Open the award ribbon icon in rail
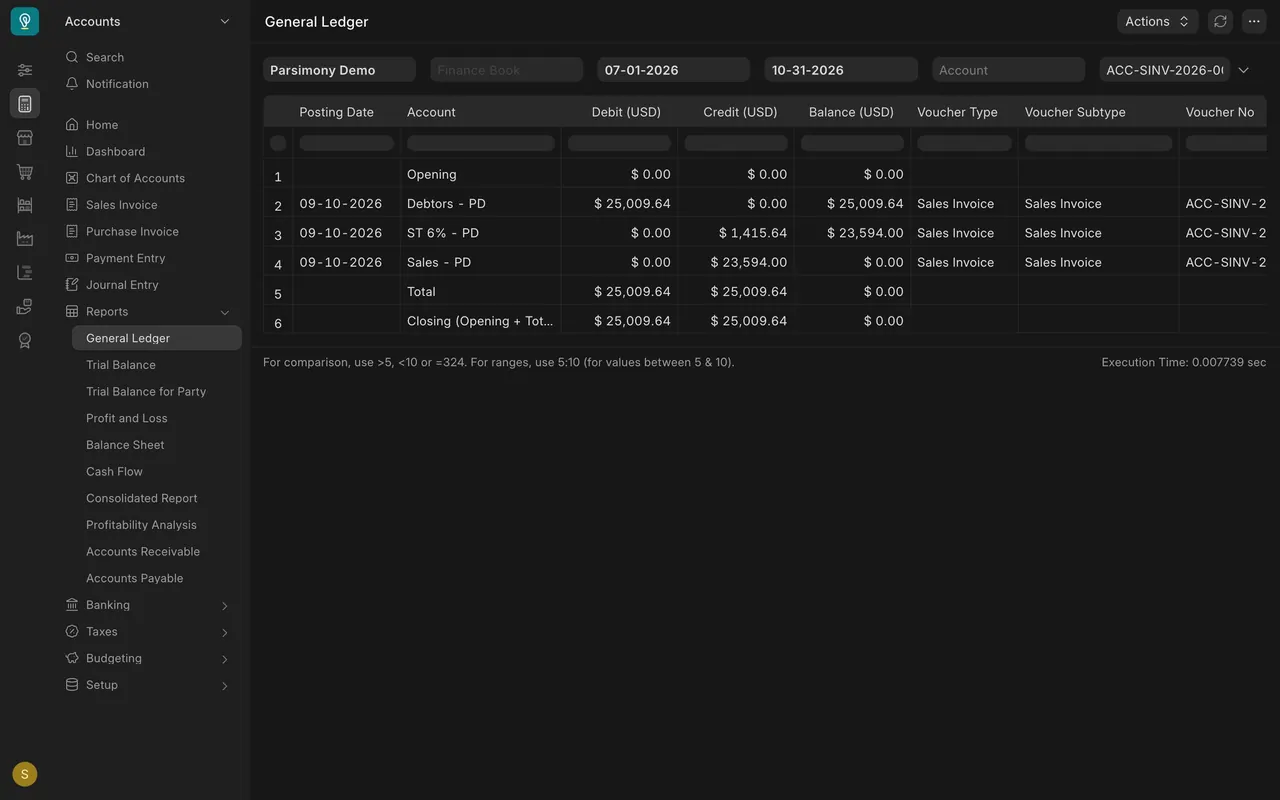Viewport: 1280px width, 800px height. [x=25, y=340]
